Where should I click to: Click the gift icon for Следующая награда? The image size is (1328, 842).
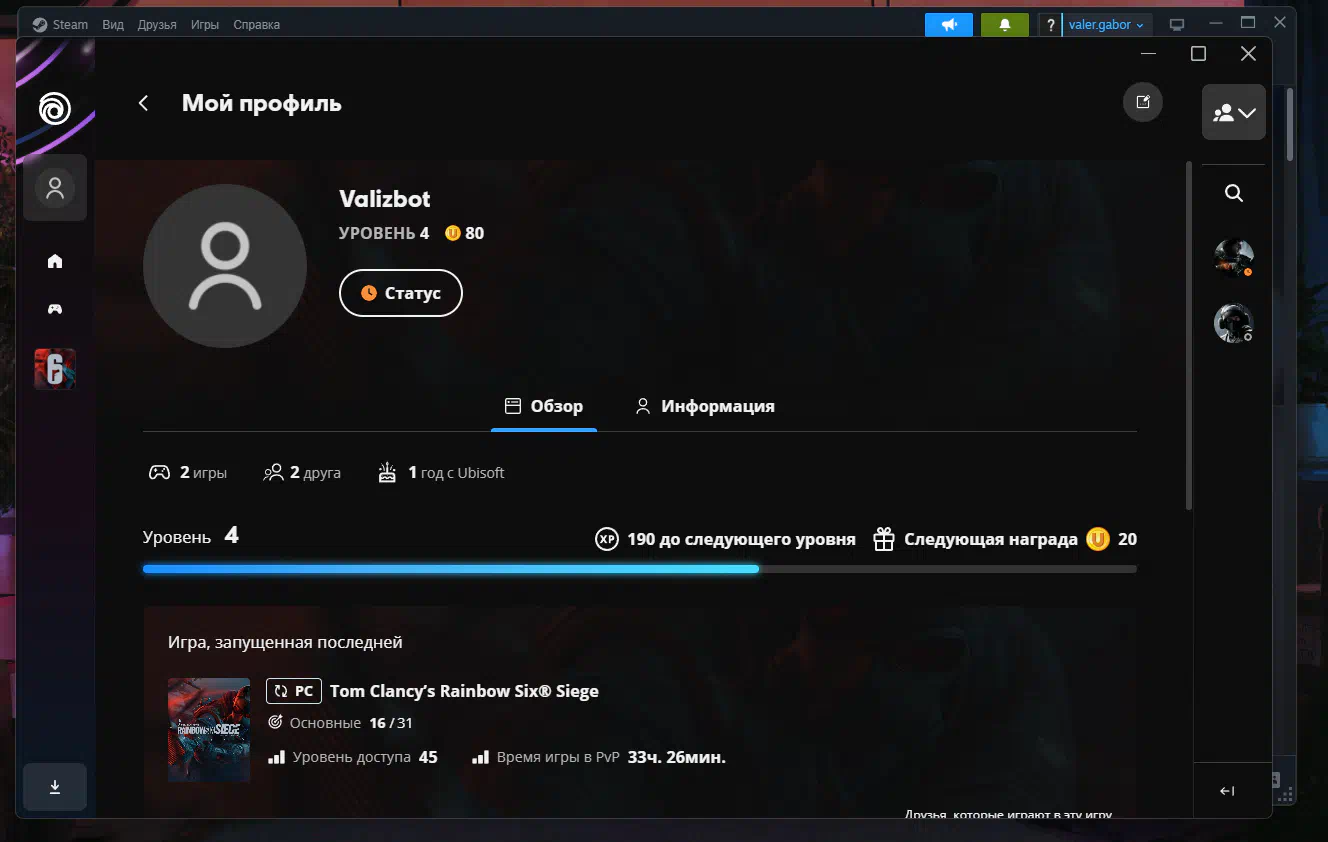pyautogui.click(x=884, y=539)
